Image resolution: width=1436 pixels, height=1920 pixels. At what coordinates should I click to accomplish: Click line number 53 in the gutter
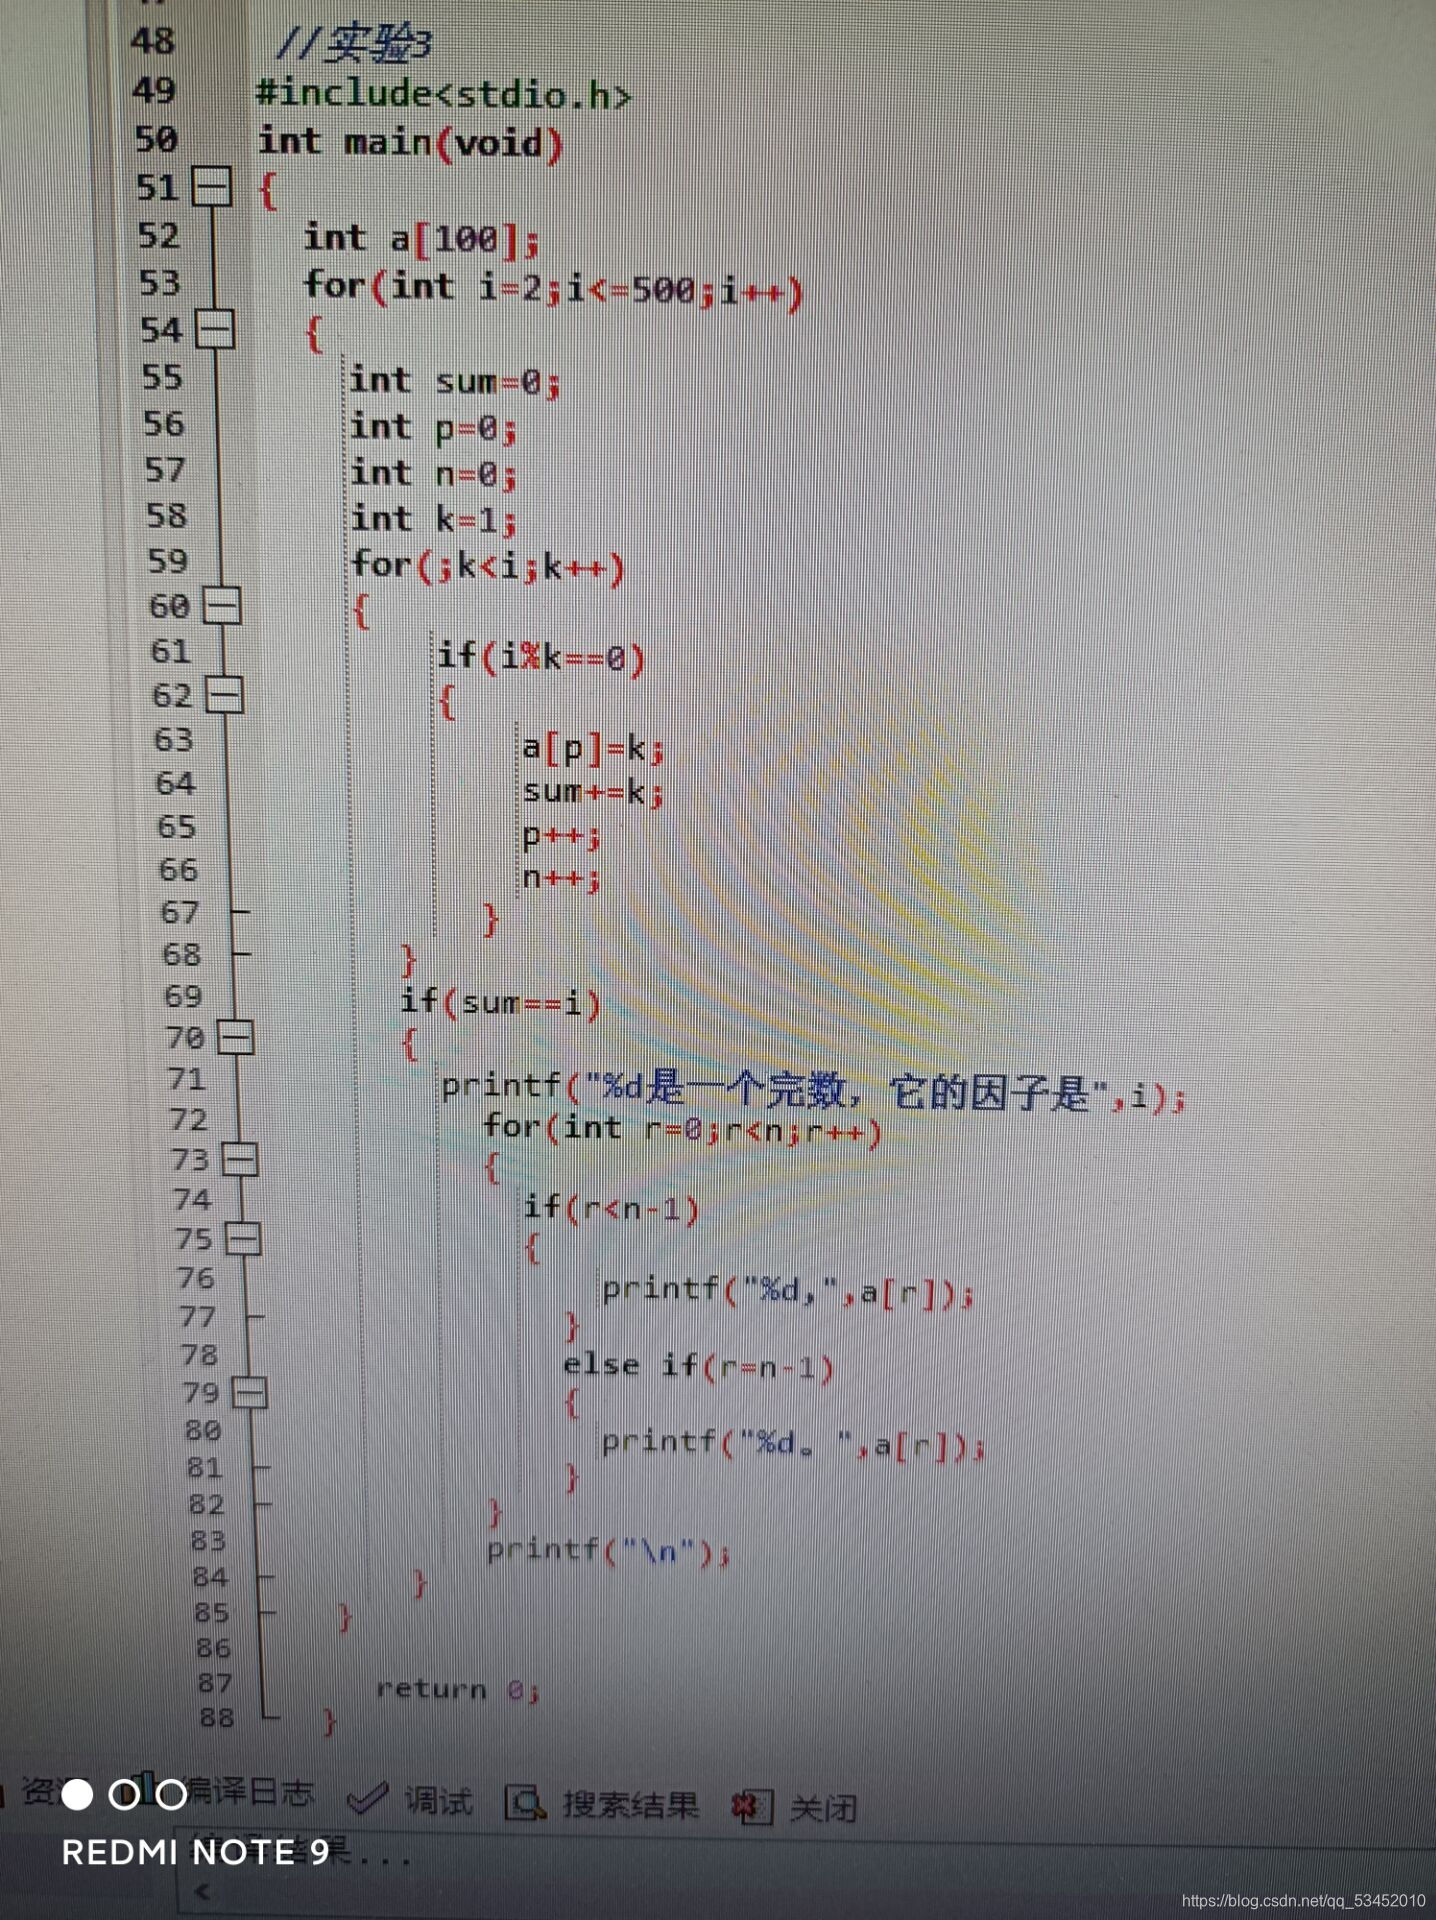(x=160, y=283)
